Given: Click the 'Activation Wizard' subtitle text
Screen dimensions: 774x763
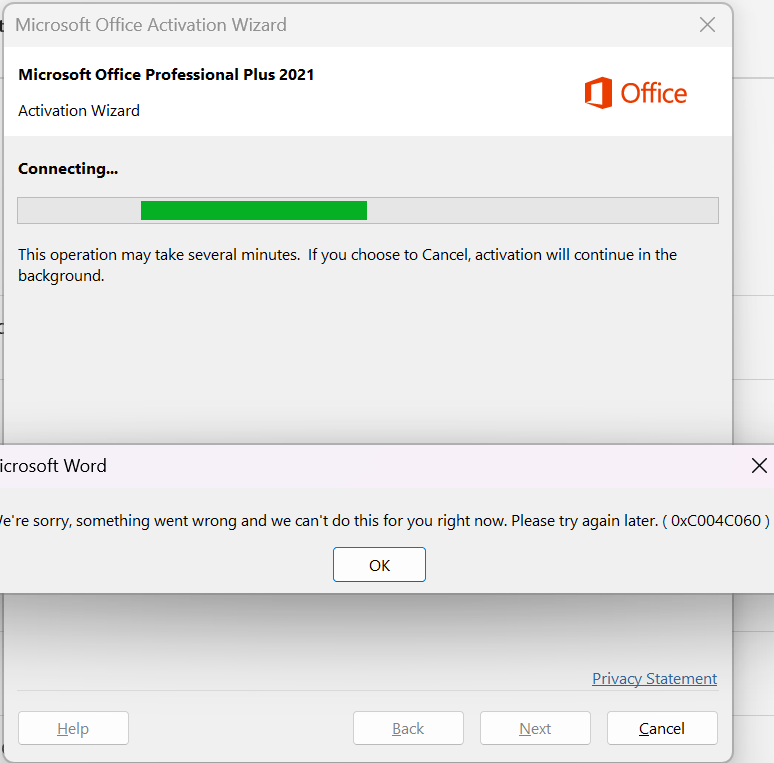Looking at the screenshot, I should [x=79, y=111].
